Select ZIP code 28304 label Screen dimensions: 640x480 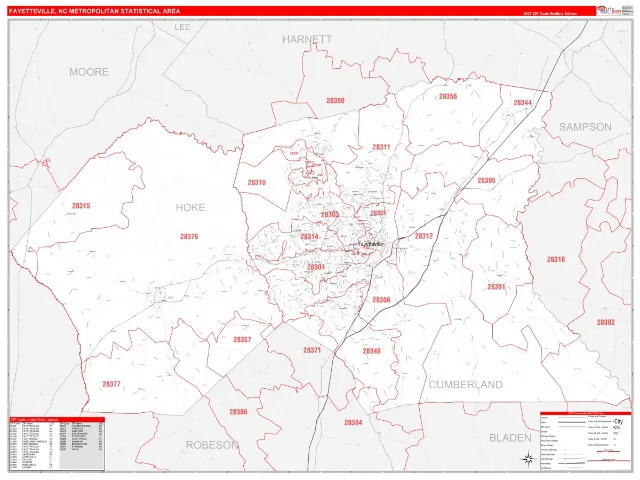point(316,267)
